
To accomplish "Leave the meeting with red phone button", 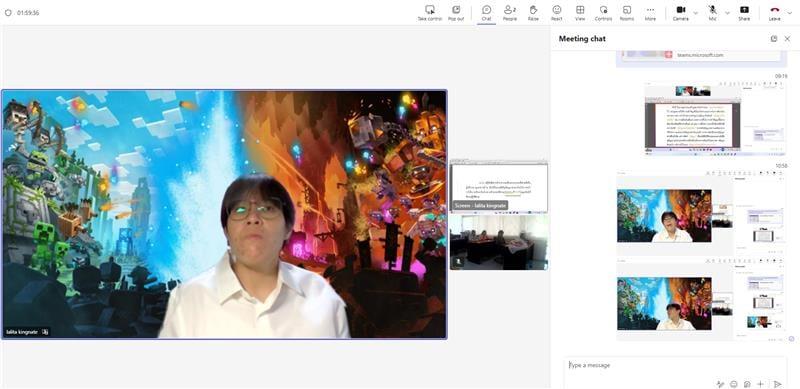I will 774,13.
